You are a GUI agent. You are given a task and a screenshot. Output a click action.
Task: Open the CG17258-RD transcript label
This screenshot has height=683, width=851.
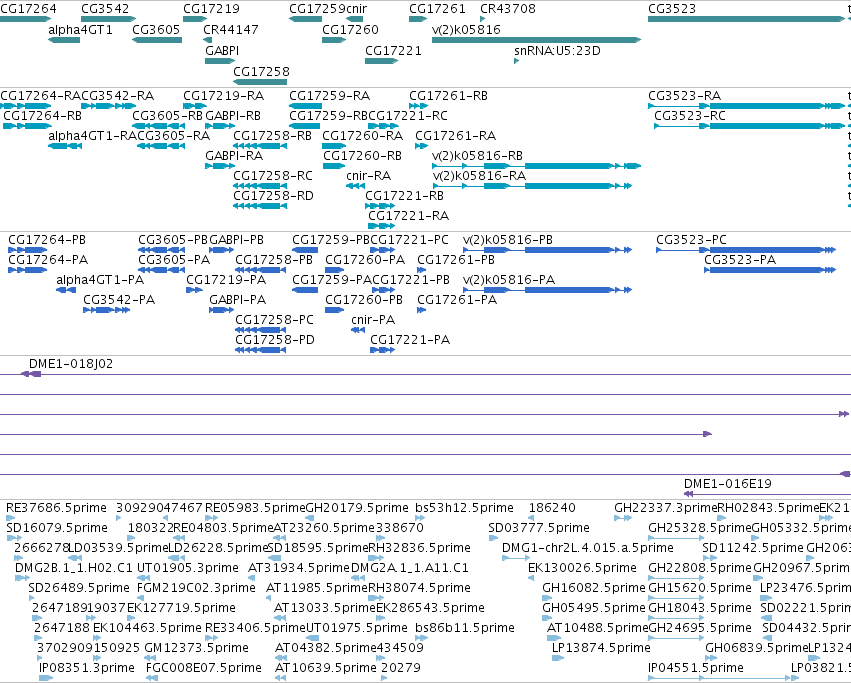(274, 195)
